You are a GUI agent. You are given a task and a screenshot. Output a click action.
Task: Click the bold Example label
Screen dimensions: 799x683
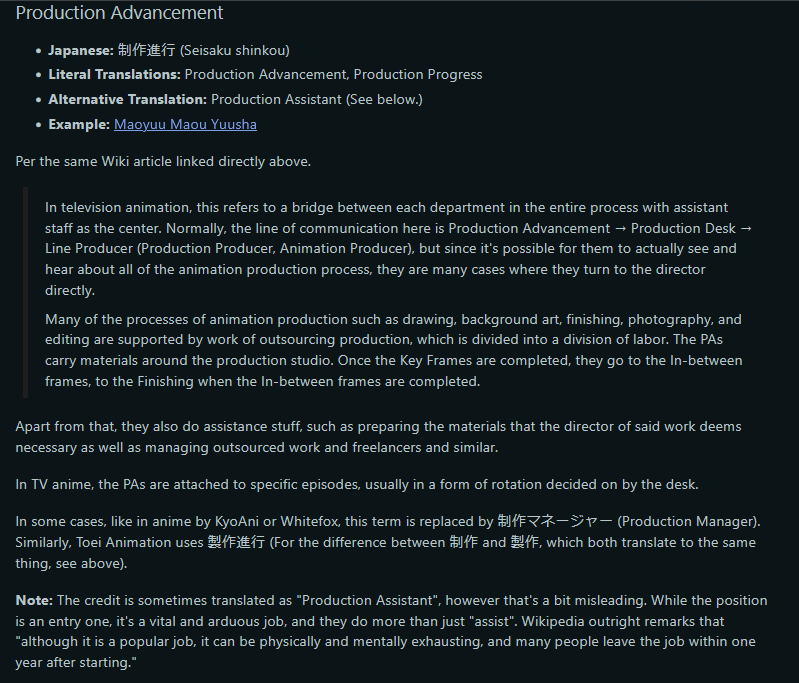click(x=79, y=124)
